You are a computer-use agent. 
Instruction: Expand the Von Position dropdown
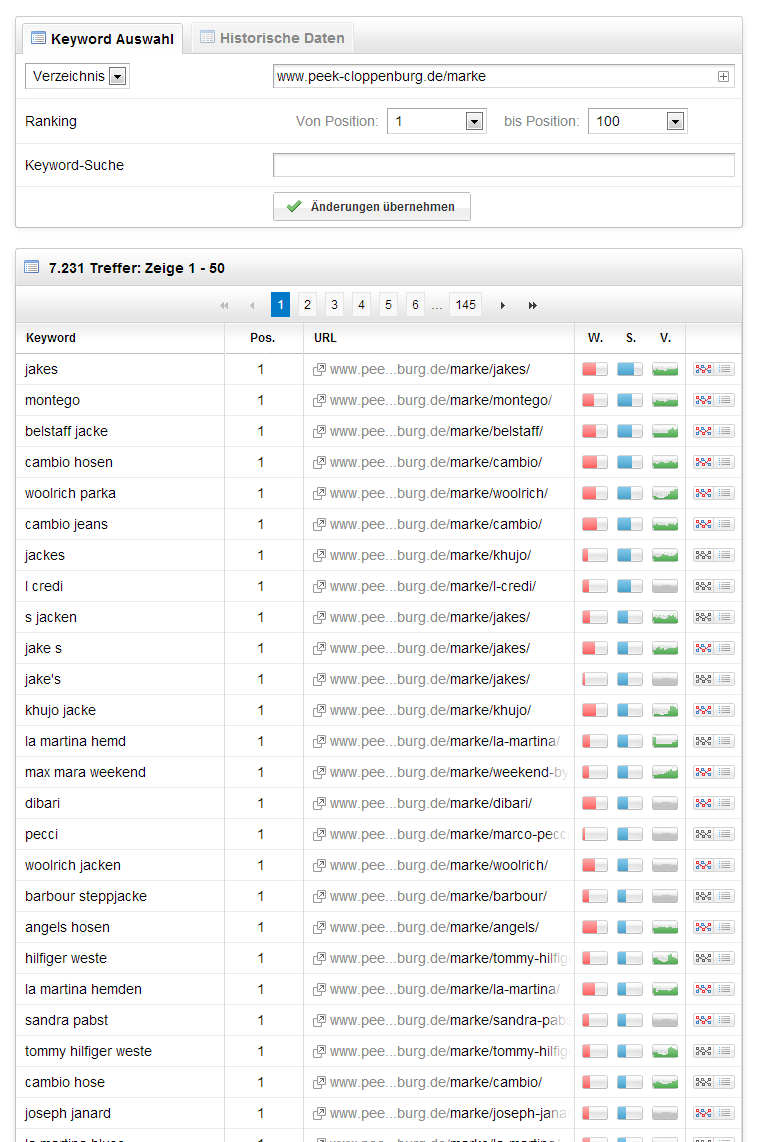click(x=475, y=121)
